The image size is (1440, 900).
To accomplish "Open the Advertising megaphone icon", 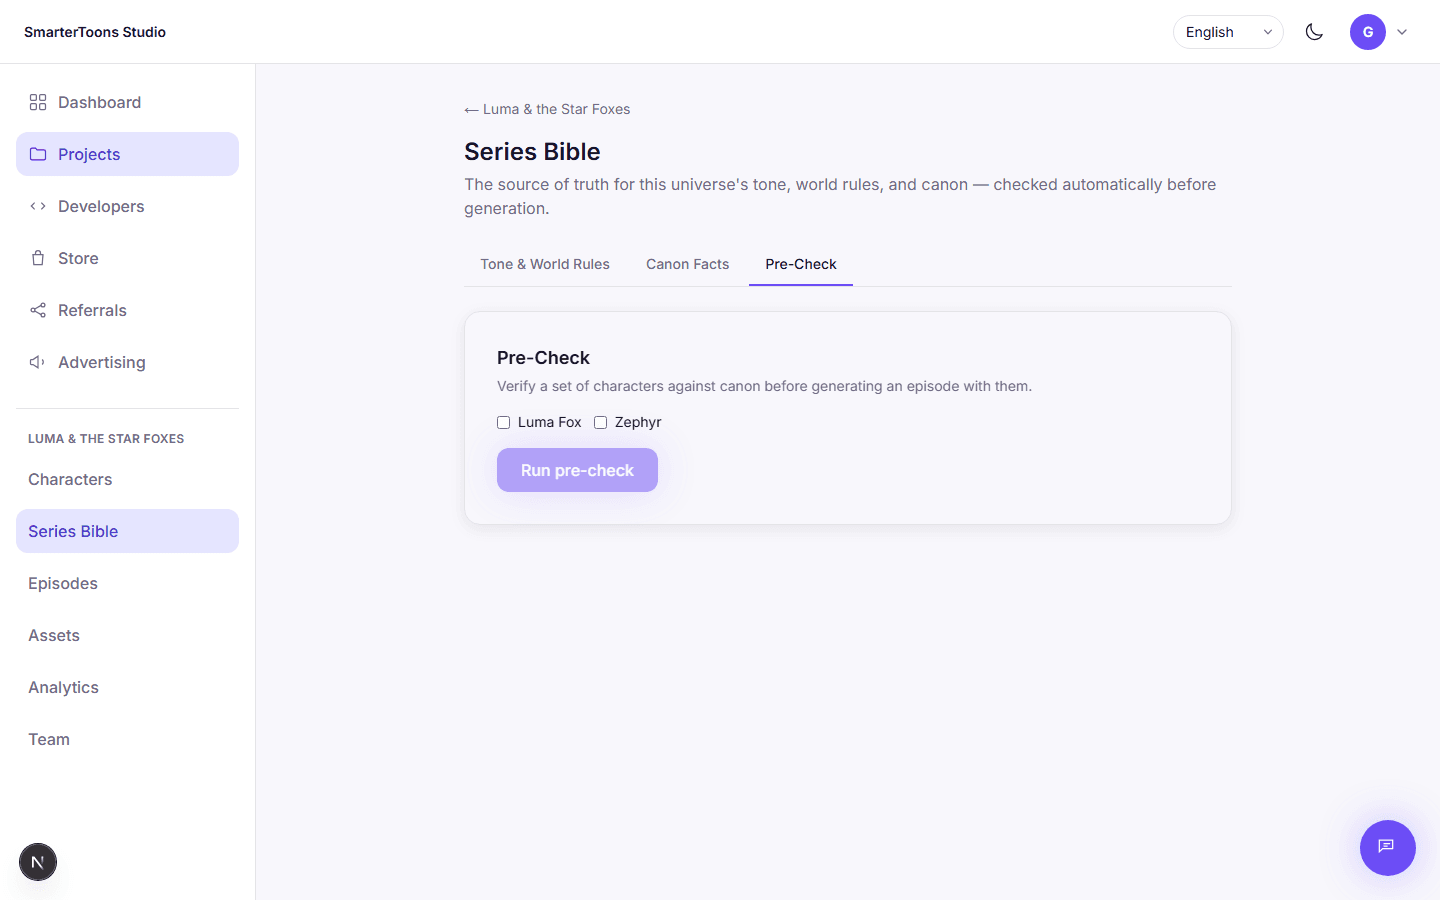I will click(38, 362).
